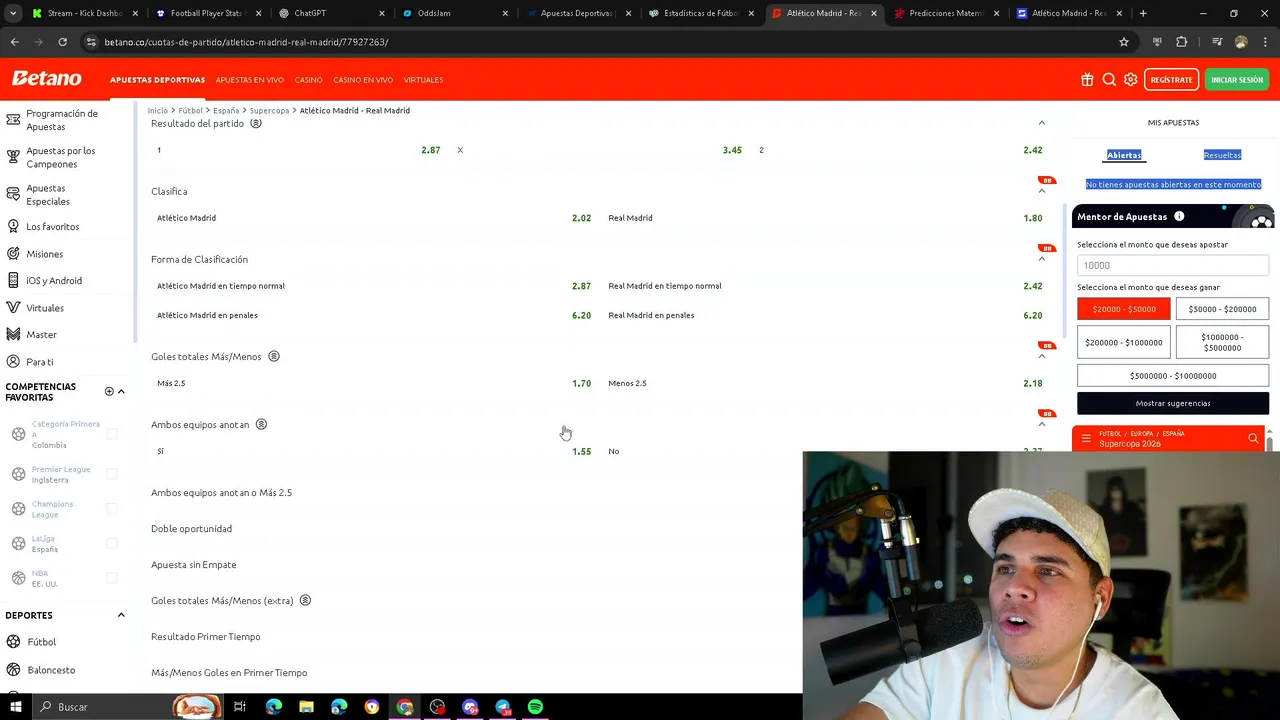The image size is (1280, 720).
Task: Open Apuestas por los Campeones
Action: point(60,157)
